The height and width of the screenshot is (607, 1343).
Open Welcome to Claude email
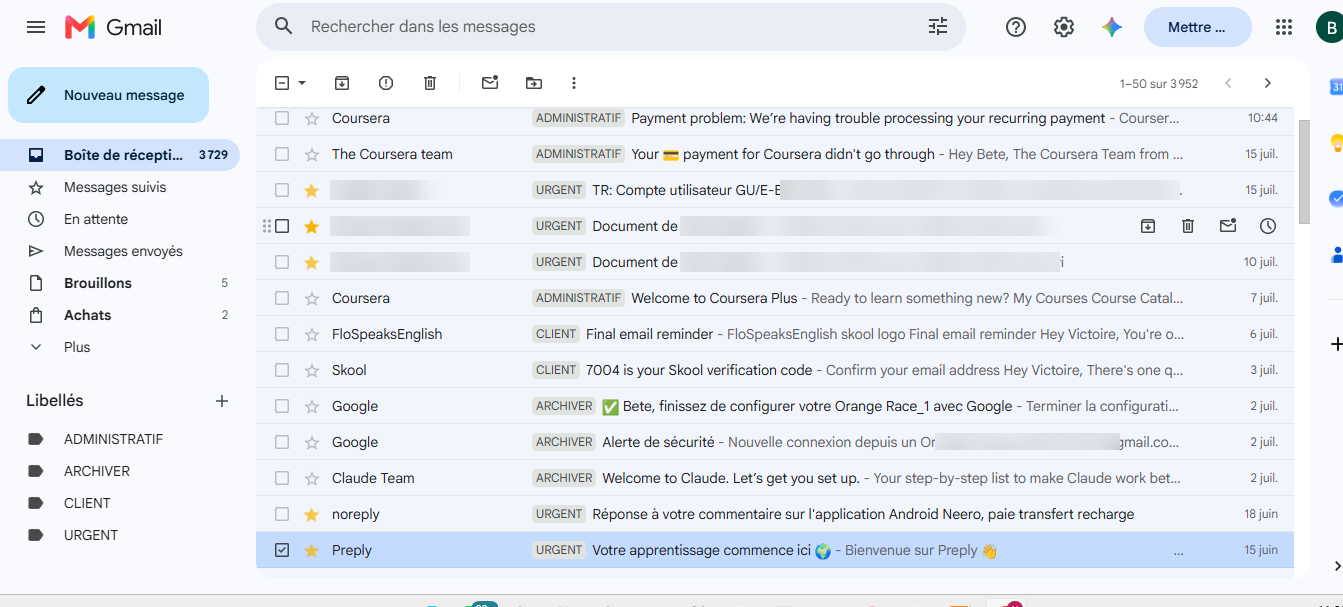pos(775,478)
